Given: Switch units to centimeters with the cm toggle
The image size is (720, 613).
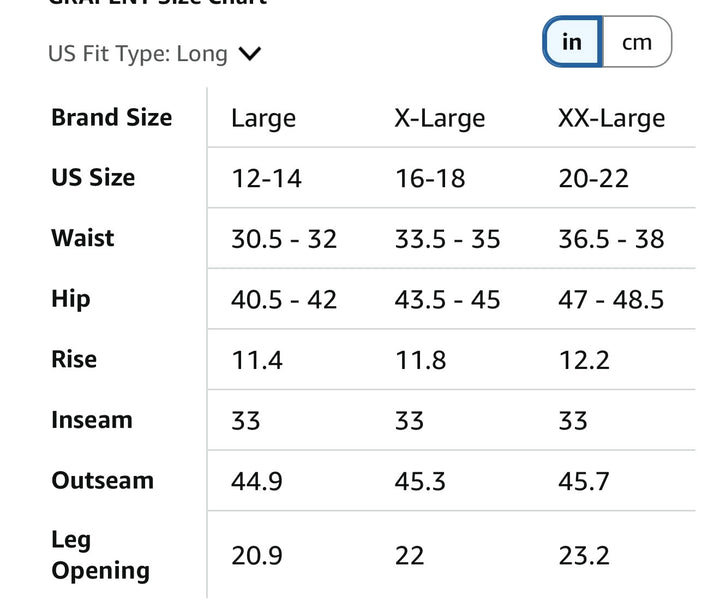Looking at the screenshot, I should (x=637, y=42).
